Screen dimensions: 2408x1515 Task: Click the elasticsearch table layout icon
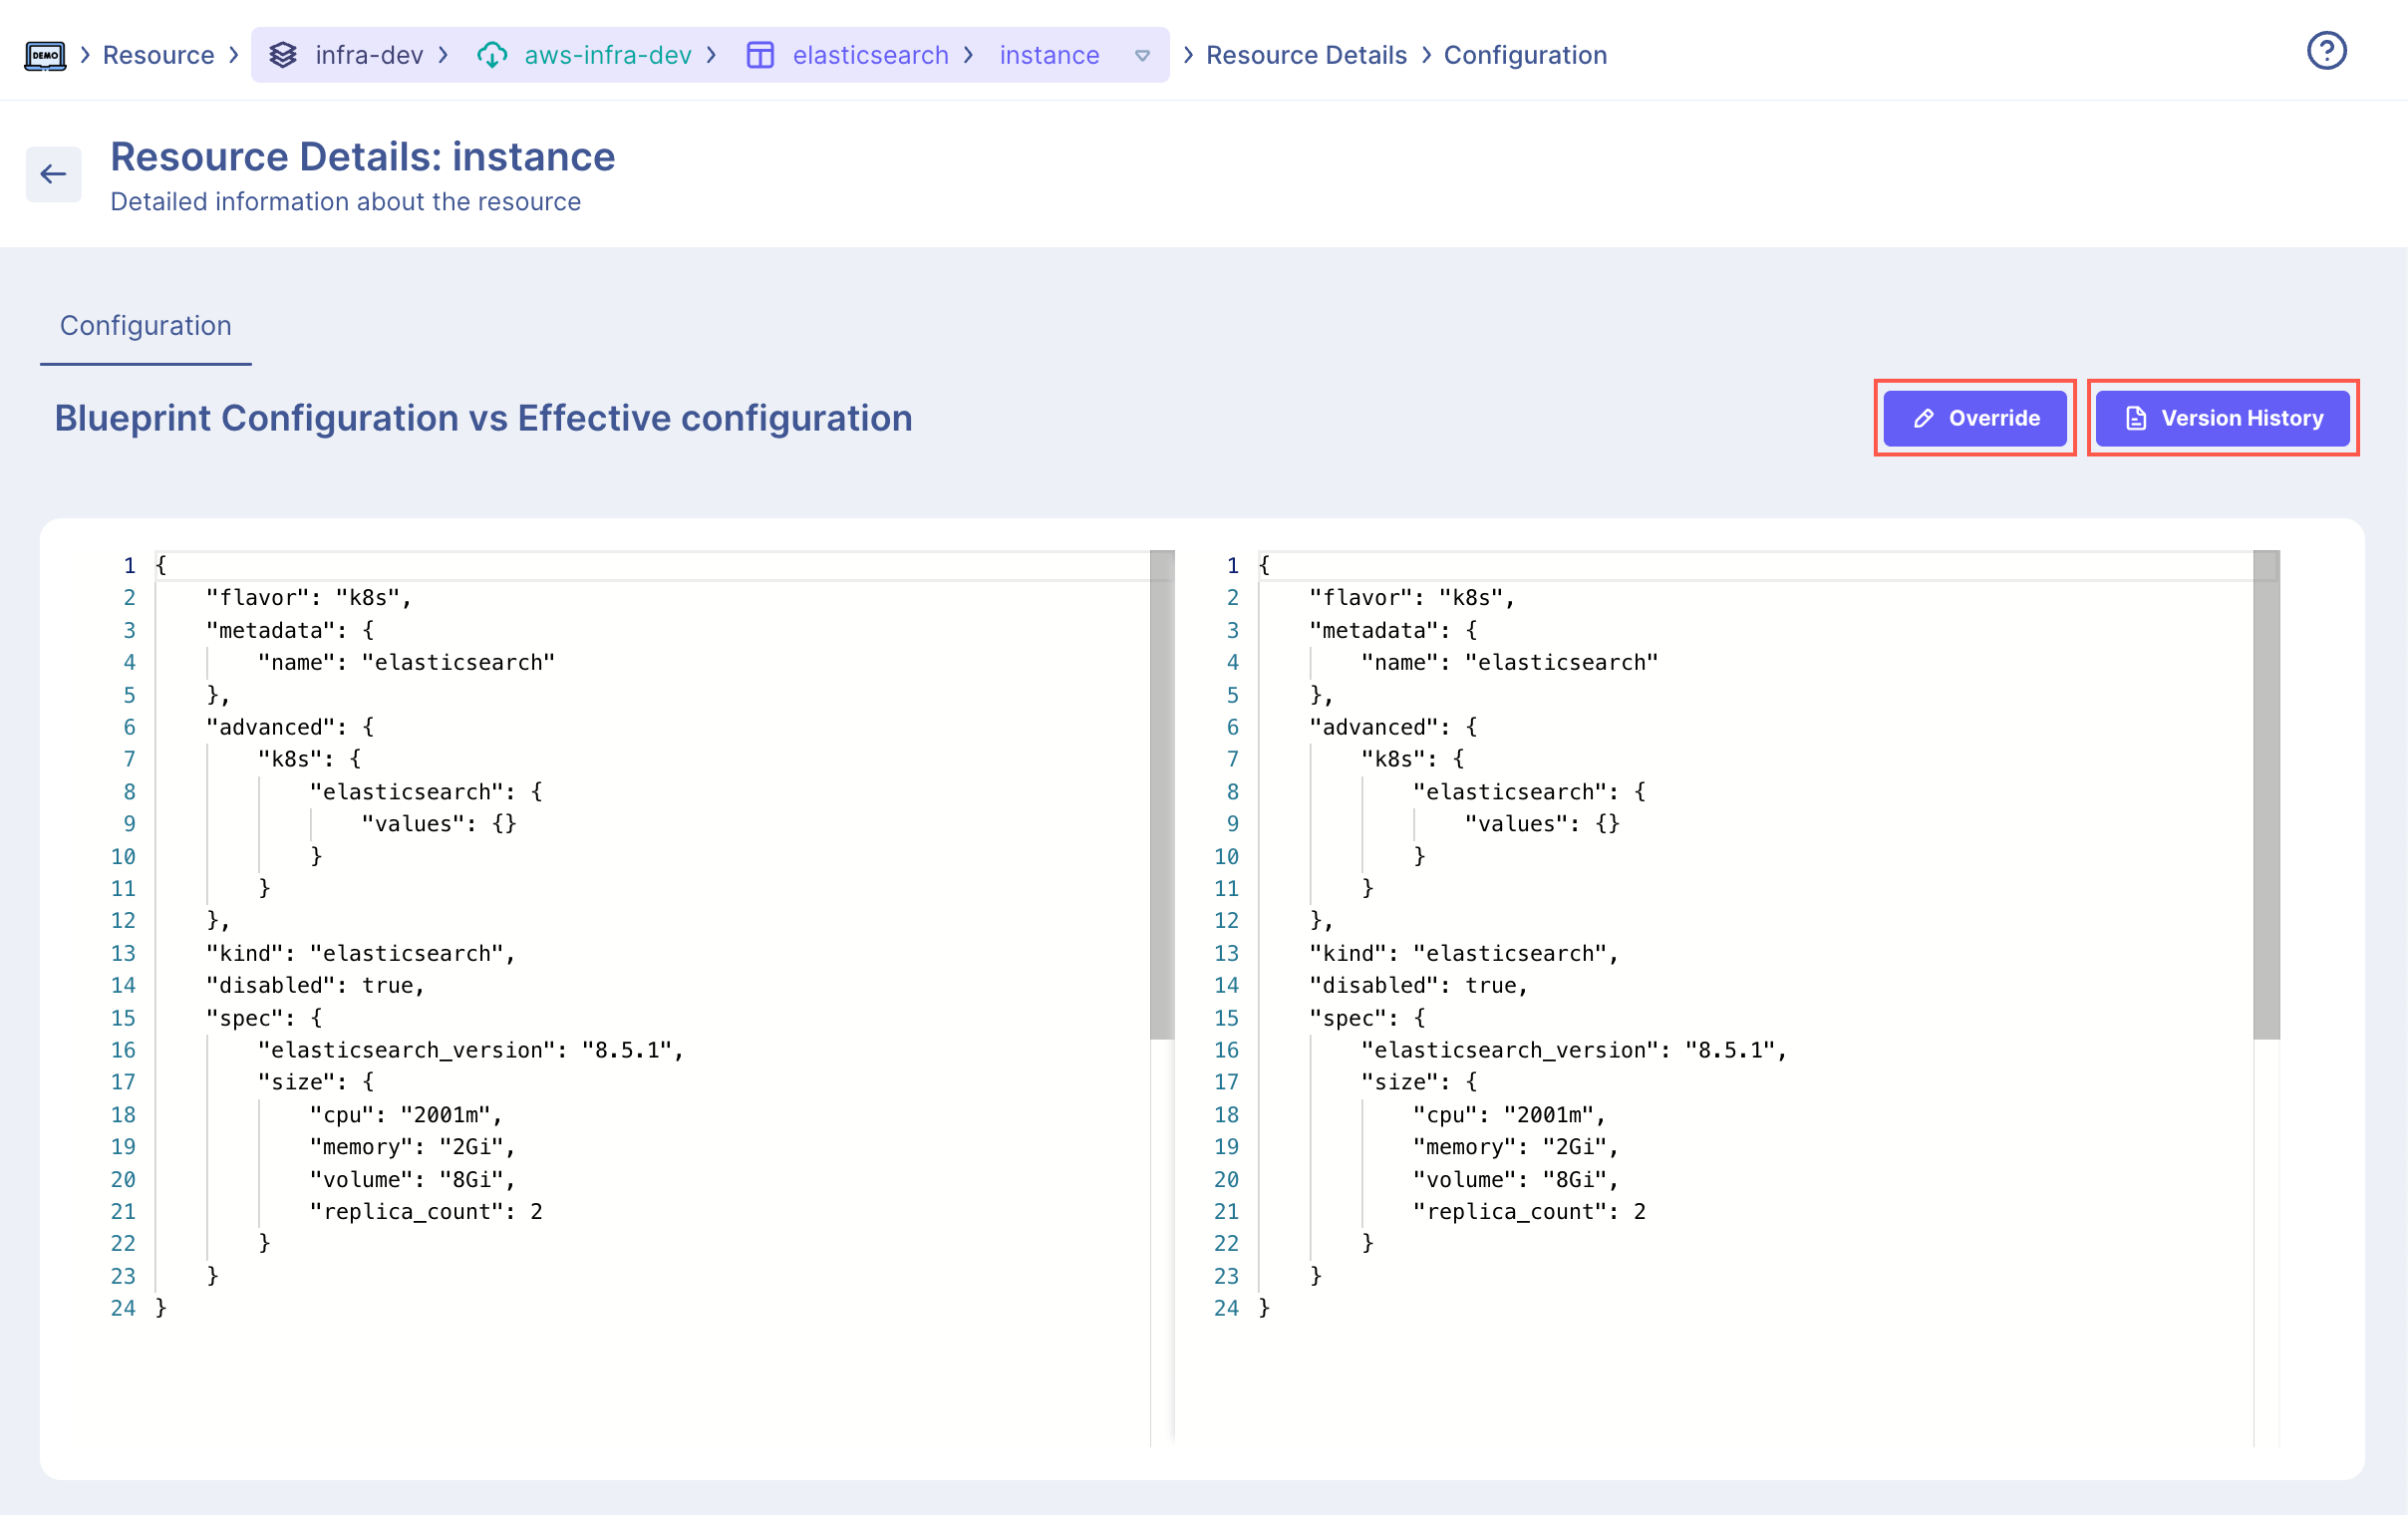click(x=760, y=55)
